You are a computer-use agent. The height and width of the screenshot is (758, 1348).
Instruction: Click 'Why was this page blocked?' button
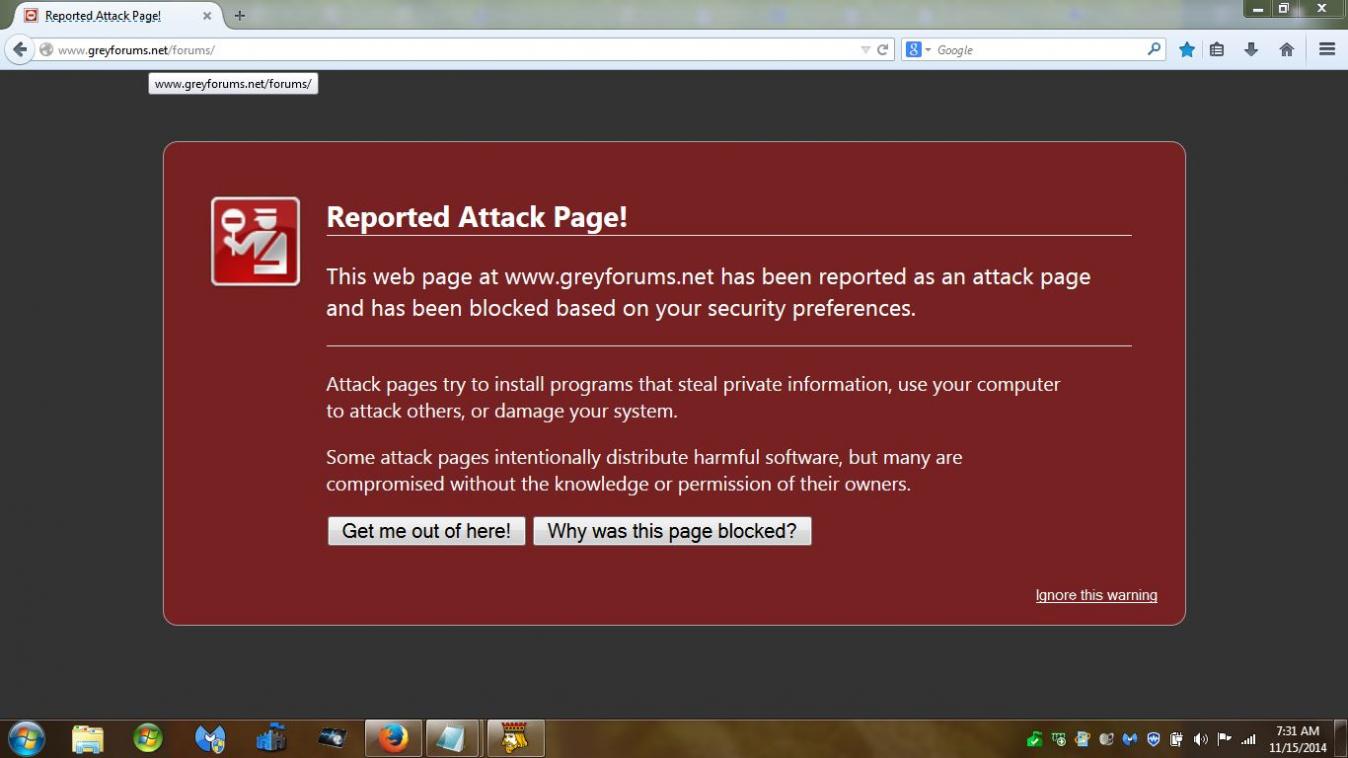pos(672,531)
